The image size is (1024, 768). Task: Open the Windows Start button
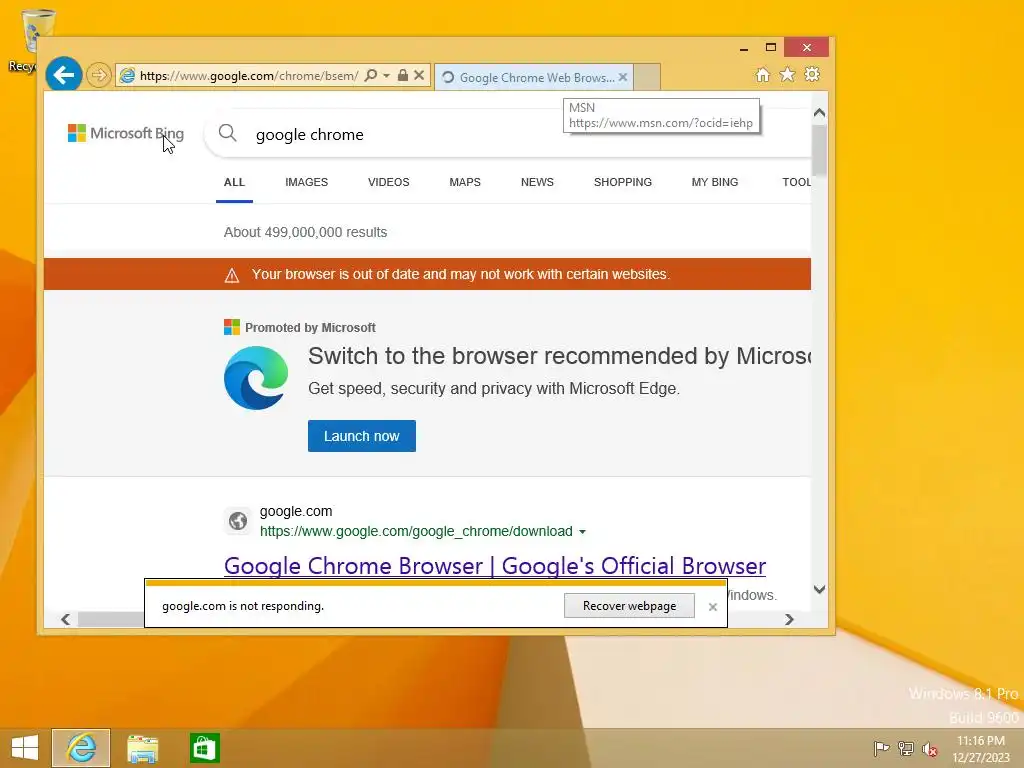tap(25, 748)
